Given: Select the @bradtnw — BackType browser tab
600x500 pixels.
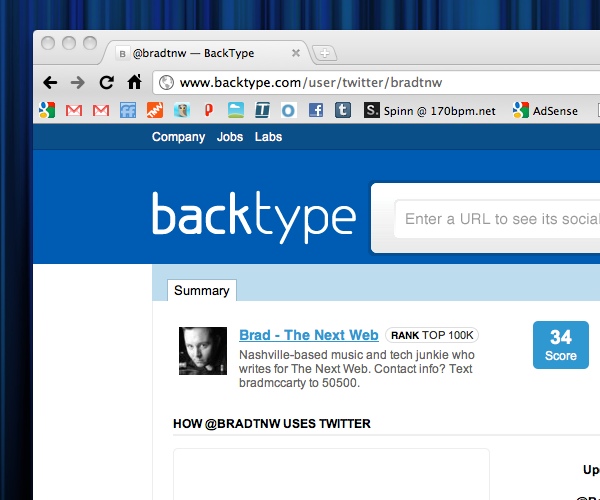Looking at the screenshot, I should coord(207,53).
